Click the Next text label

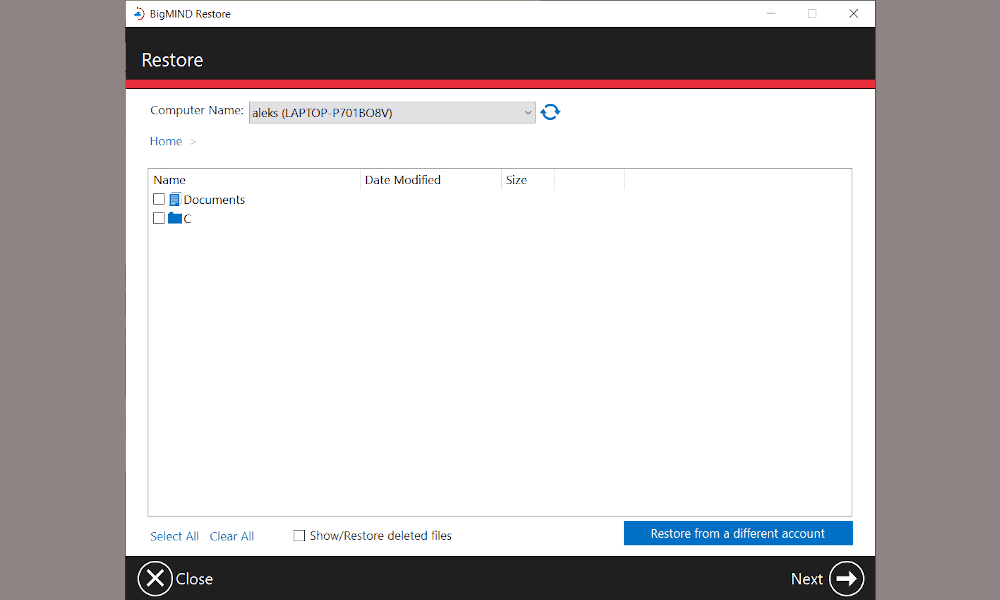click(x=807, y=579)
